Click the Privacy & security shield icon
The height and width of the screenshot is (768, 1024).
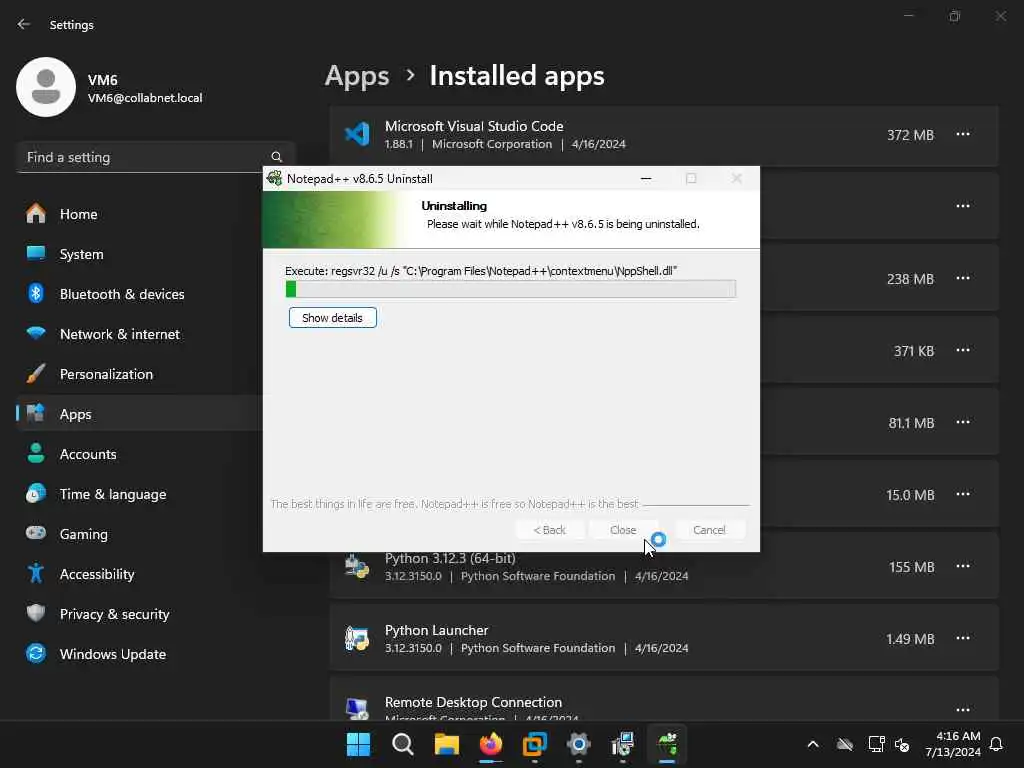click(36, 613)
